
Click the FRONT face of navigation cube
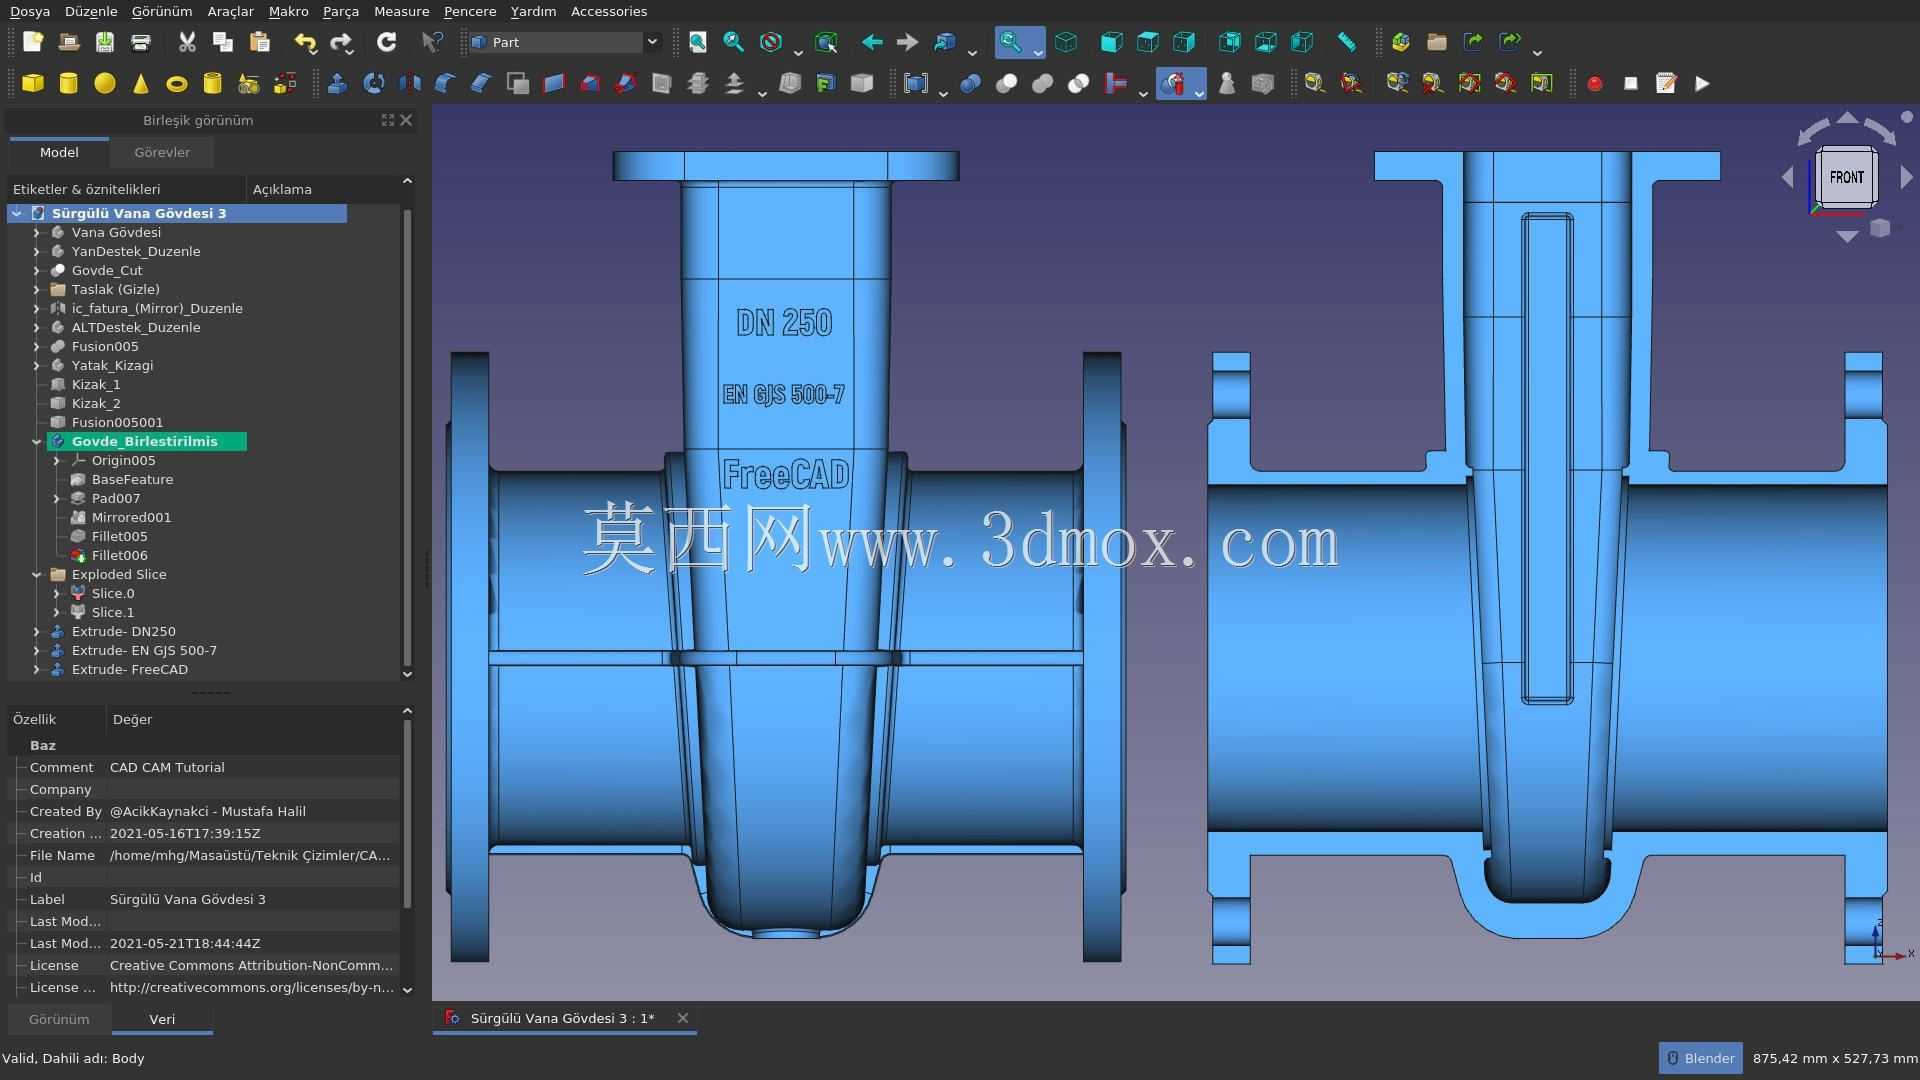click(1846, 177)
